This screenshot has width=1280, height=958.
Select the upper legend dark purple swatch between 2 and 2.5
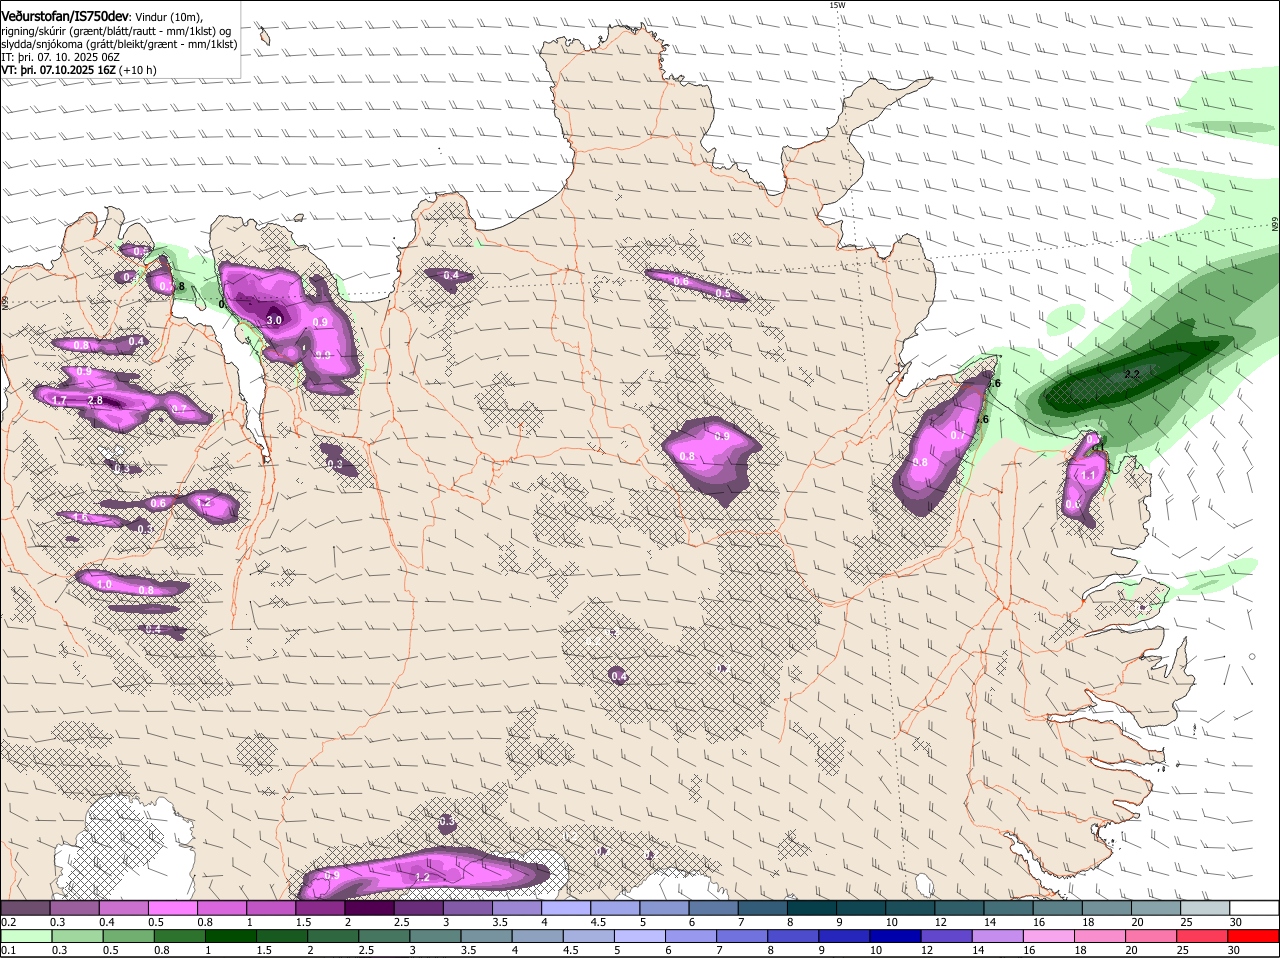[x=370, y=907]
